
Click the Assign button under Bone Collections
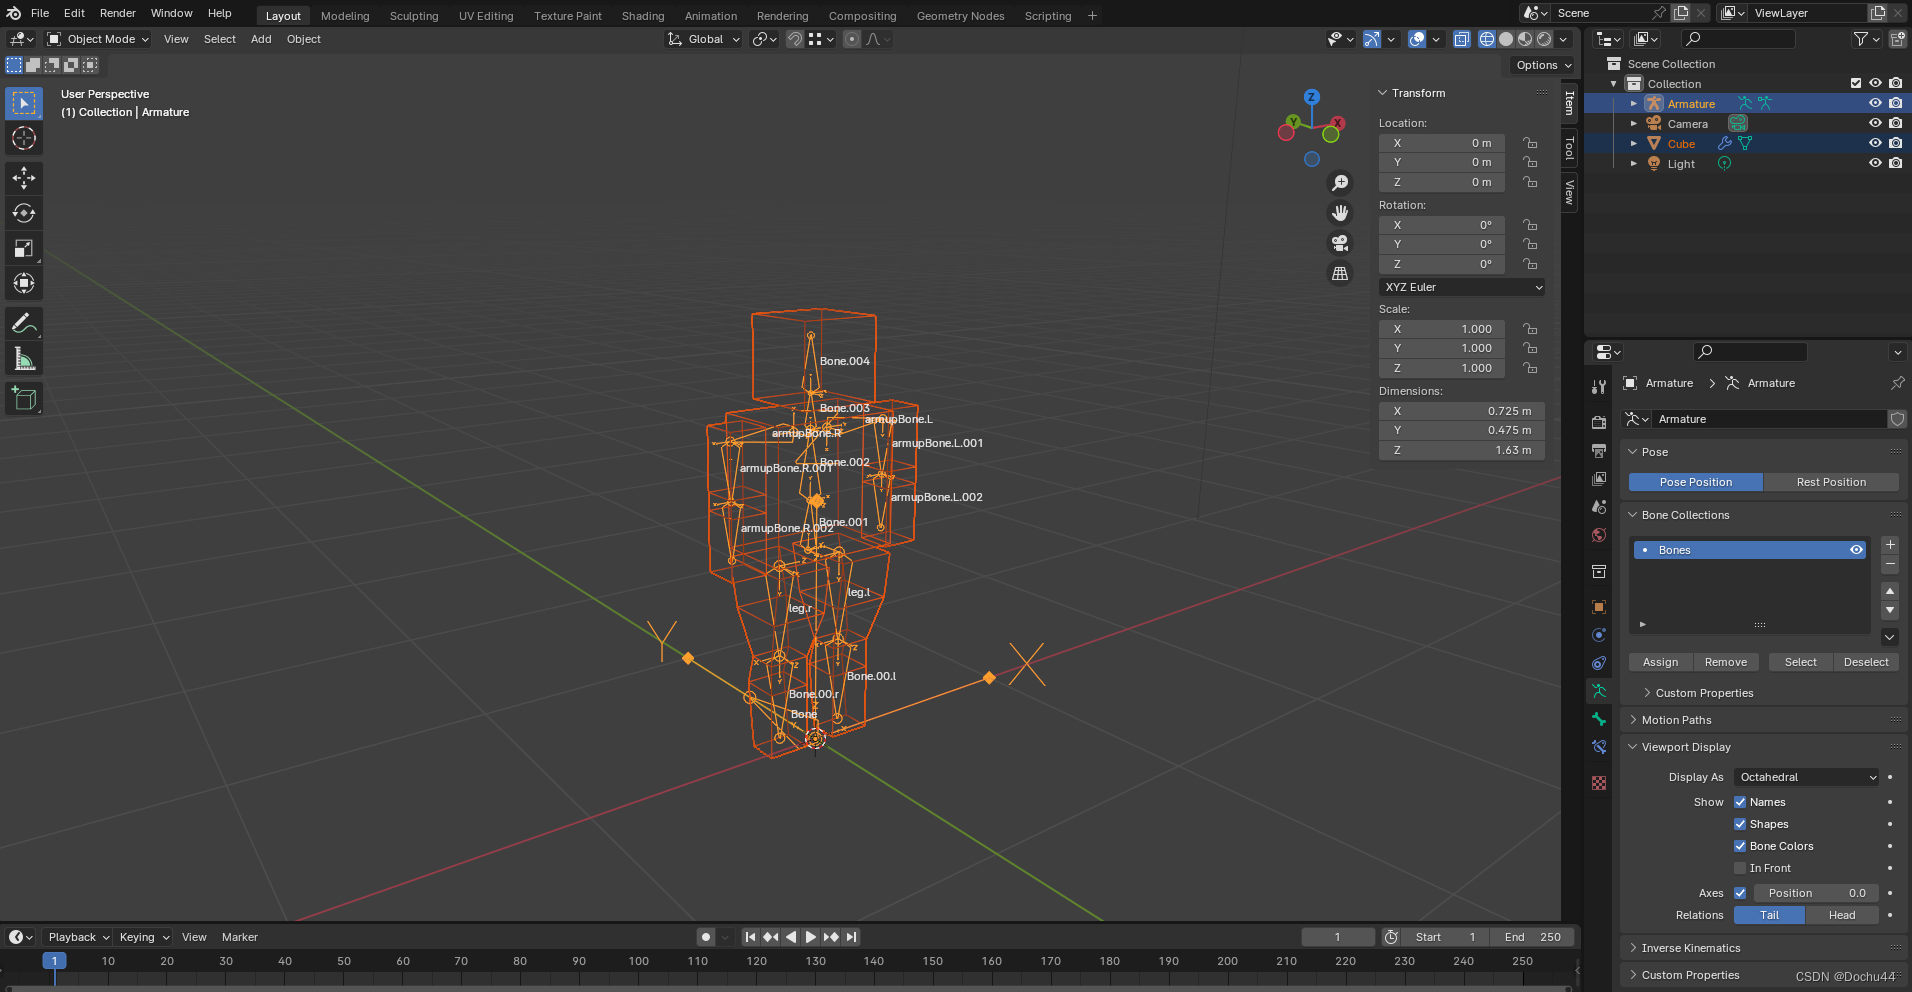coord(1659,662)
